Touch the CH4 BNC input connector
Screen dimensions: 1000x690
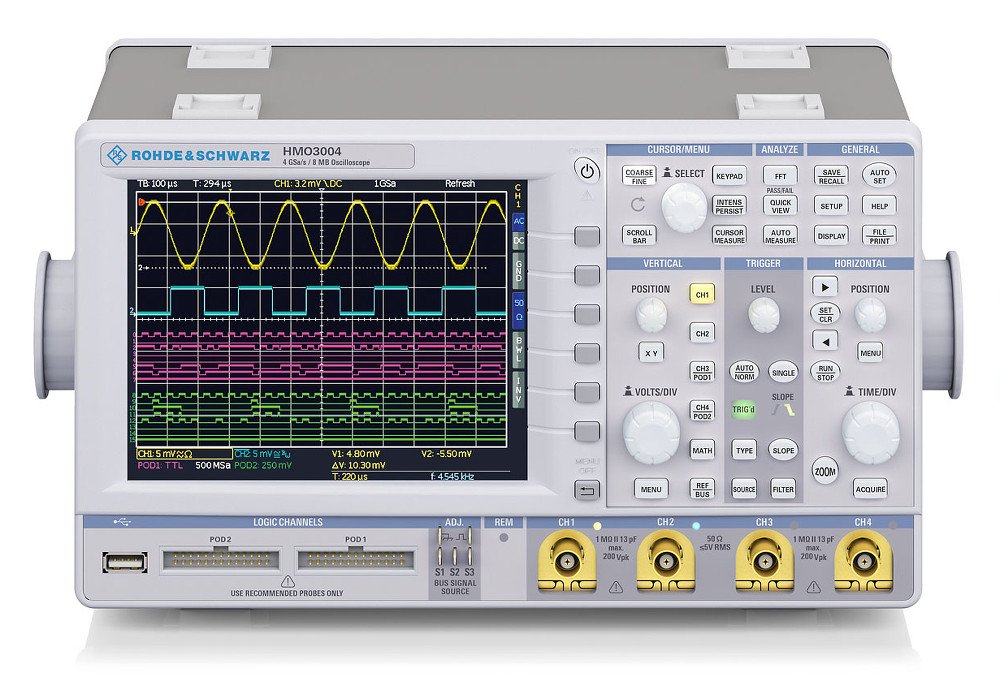[x=863, y=562]
